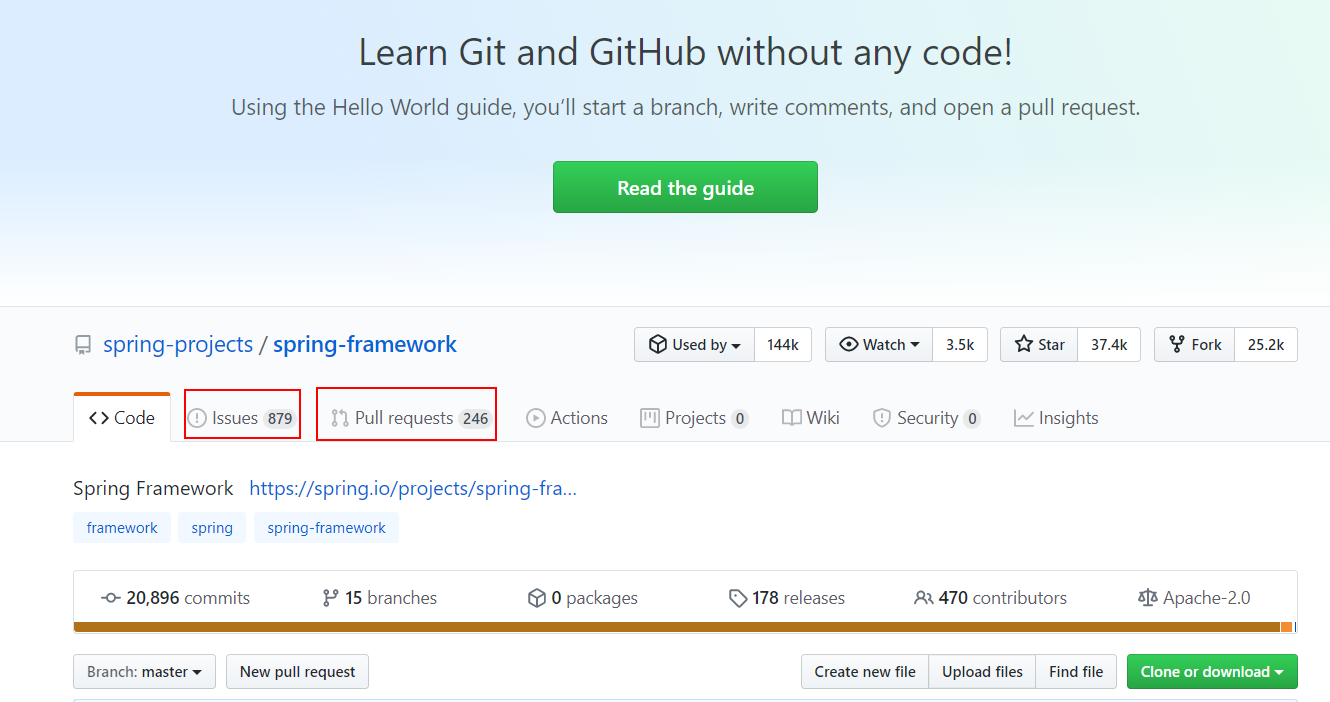Viewport: 1330px width, 702px height.
Task: Open the Actions tab
Action: tap(567, 418)
